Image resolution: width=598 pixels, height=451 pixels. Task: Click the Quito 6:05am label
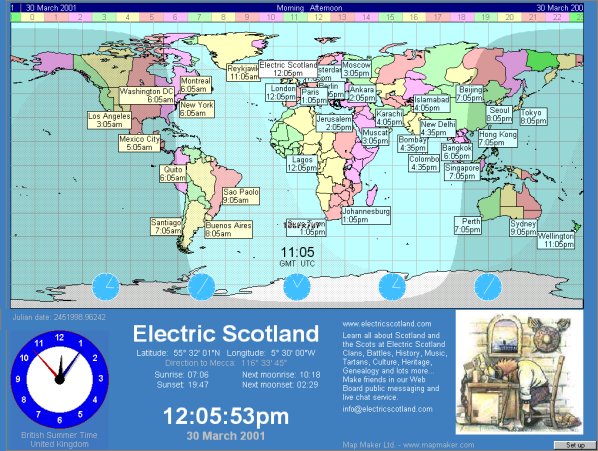tap(173, 173)
